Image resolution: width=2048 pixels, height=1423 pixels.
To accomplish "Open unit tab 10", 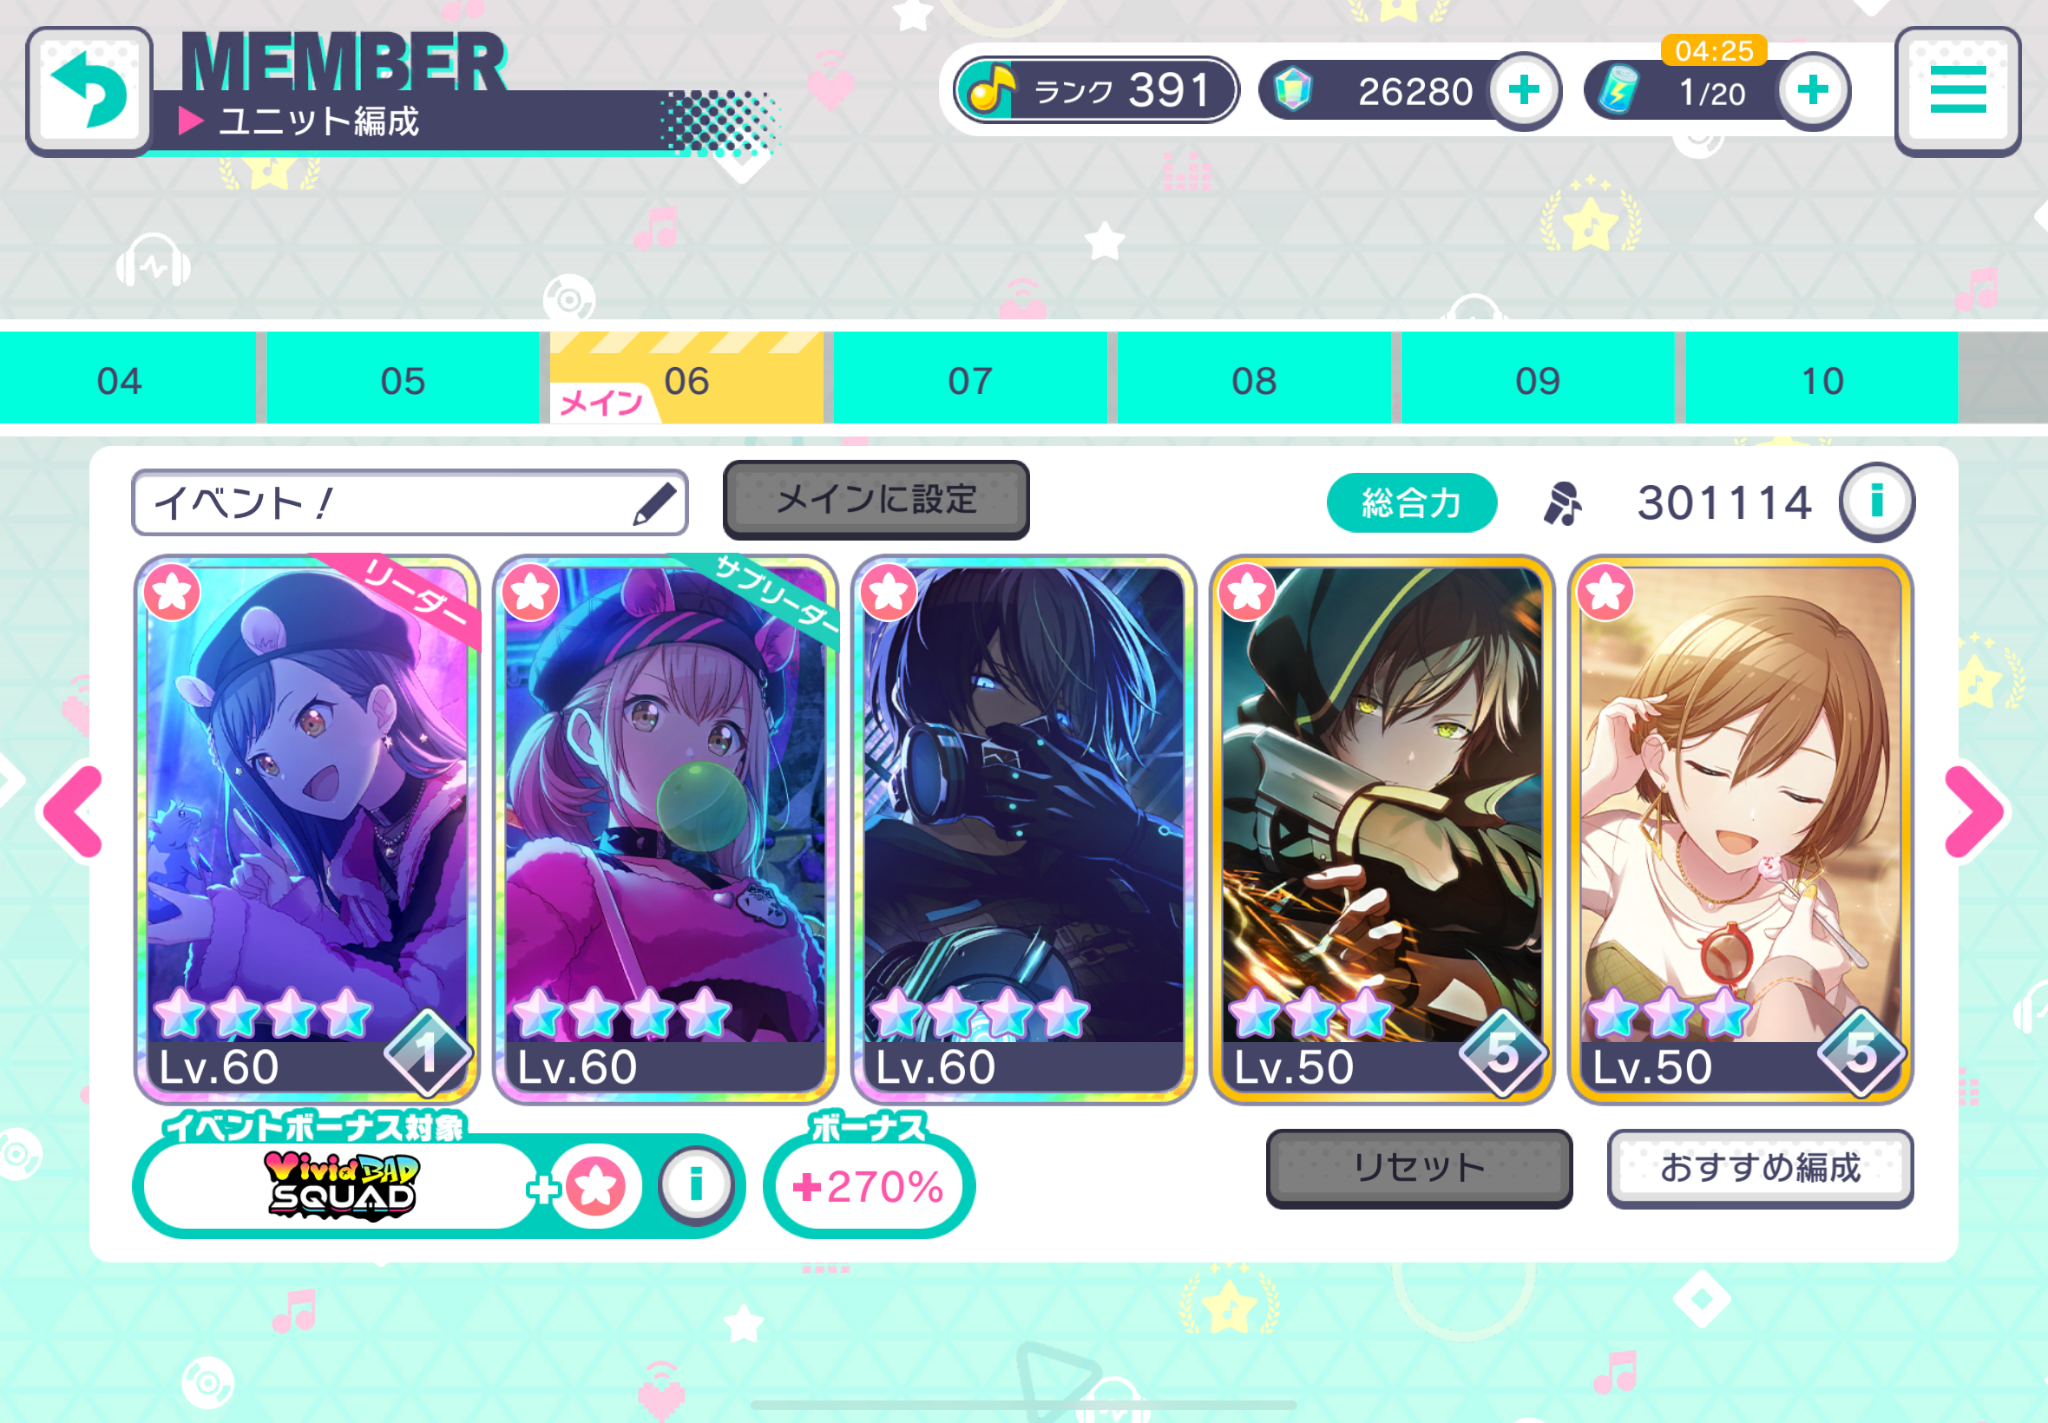I will pos(1821,380).
